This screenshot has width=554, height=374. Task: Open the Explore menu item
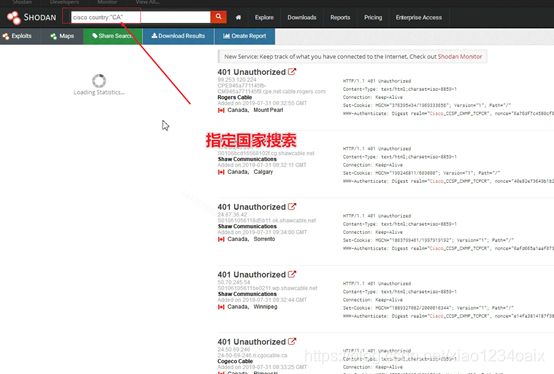(x=264, y=17)
